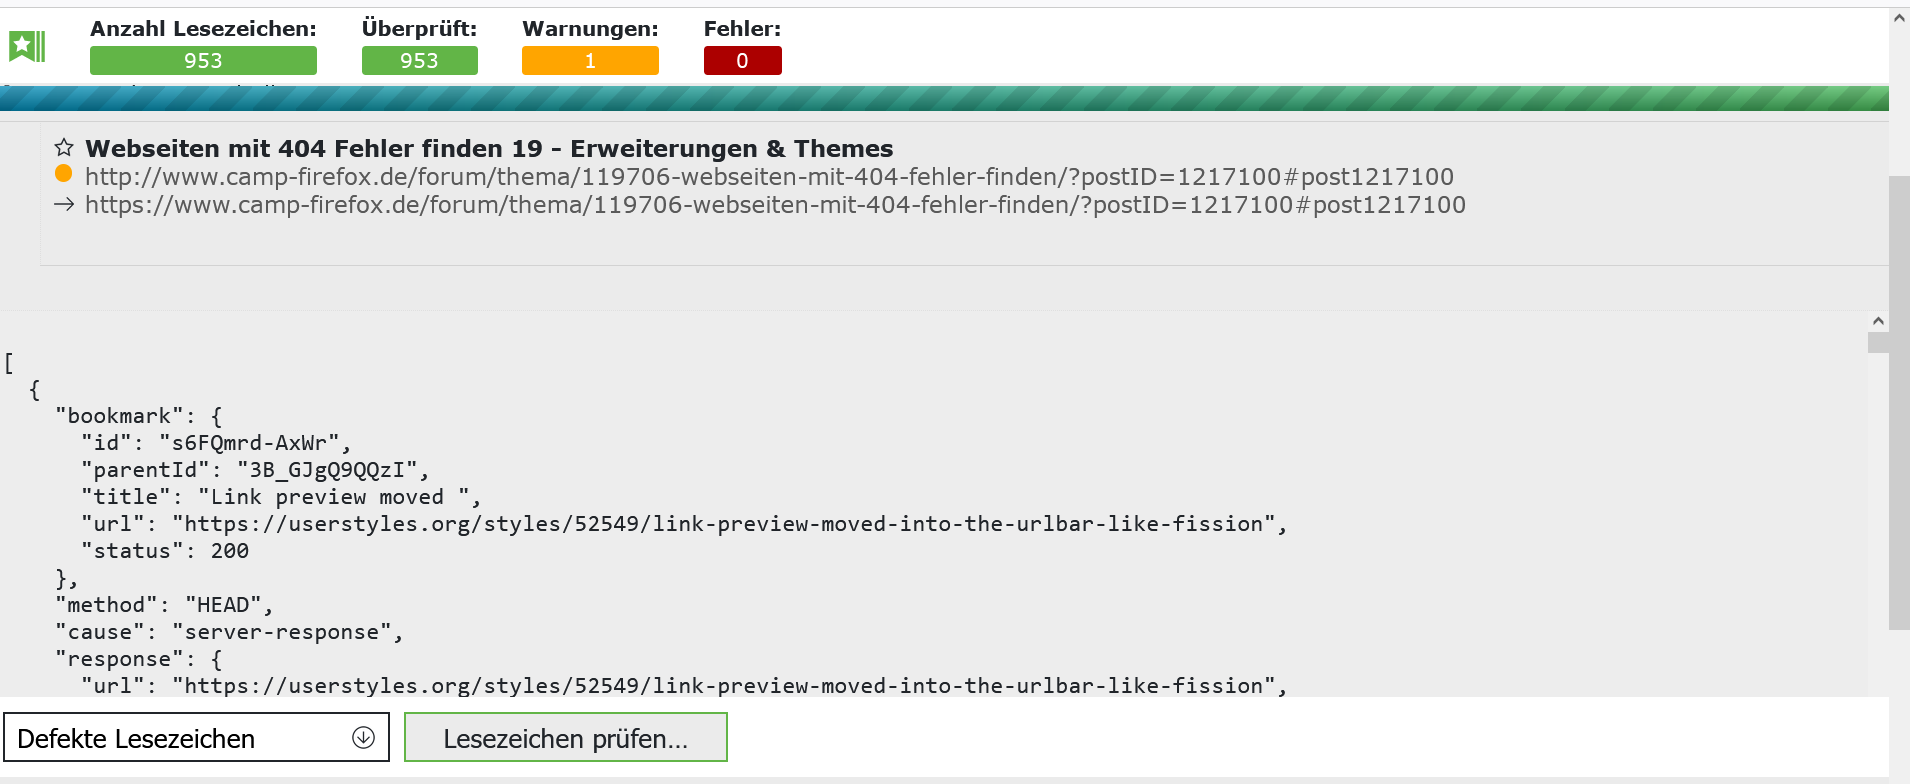Screen dimensions: 1910x784
Task: Click the up arrow of the JSON panel scrollbar
Action: click(x=1878, y=321)
